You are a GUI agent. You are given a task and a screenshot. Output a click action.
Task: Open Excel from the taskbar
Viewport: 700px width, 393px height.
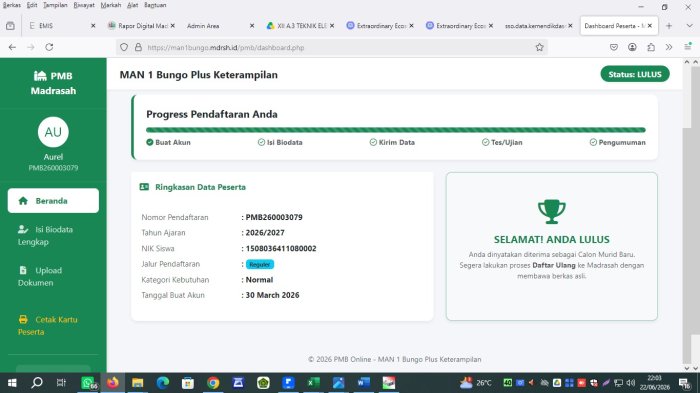click(x=313, y=383)
